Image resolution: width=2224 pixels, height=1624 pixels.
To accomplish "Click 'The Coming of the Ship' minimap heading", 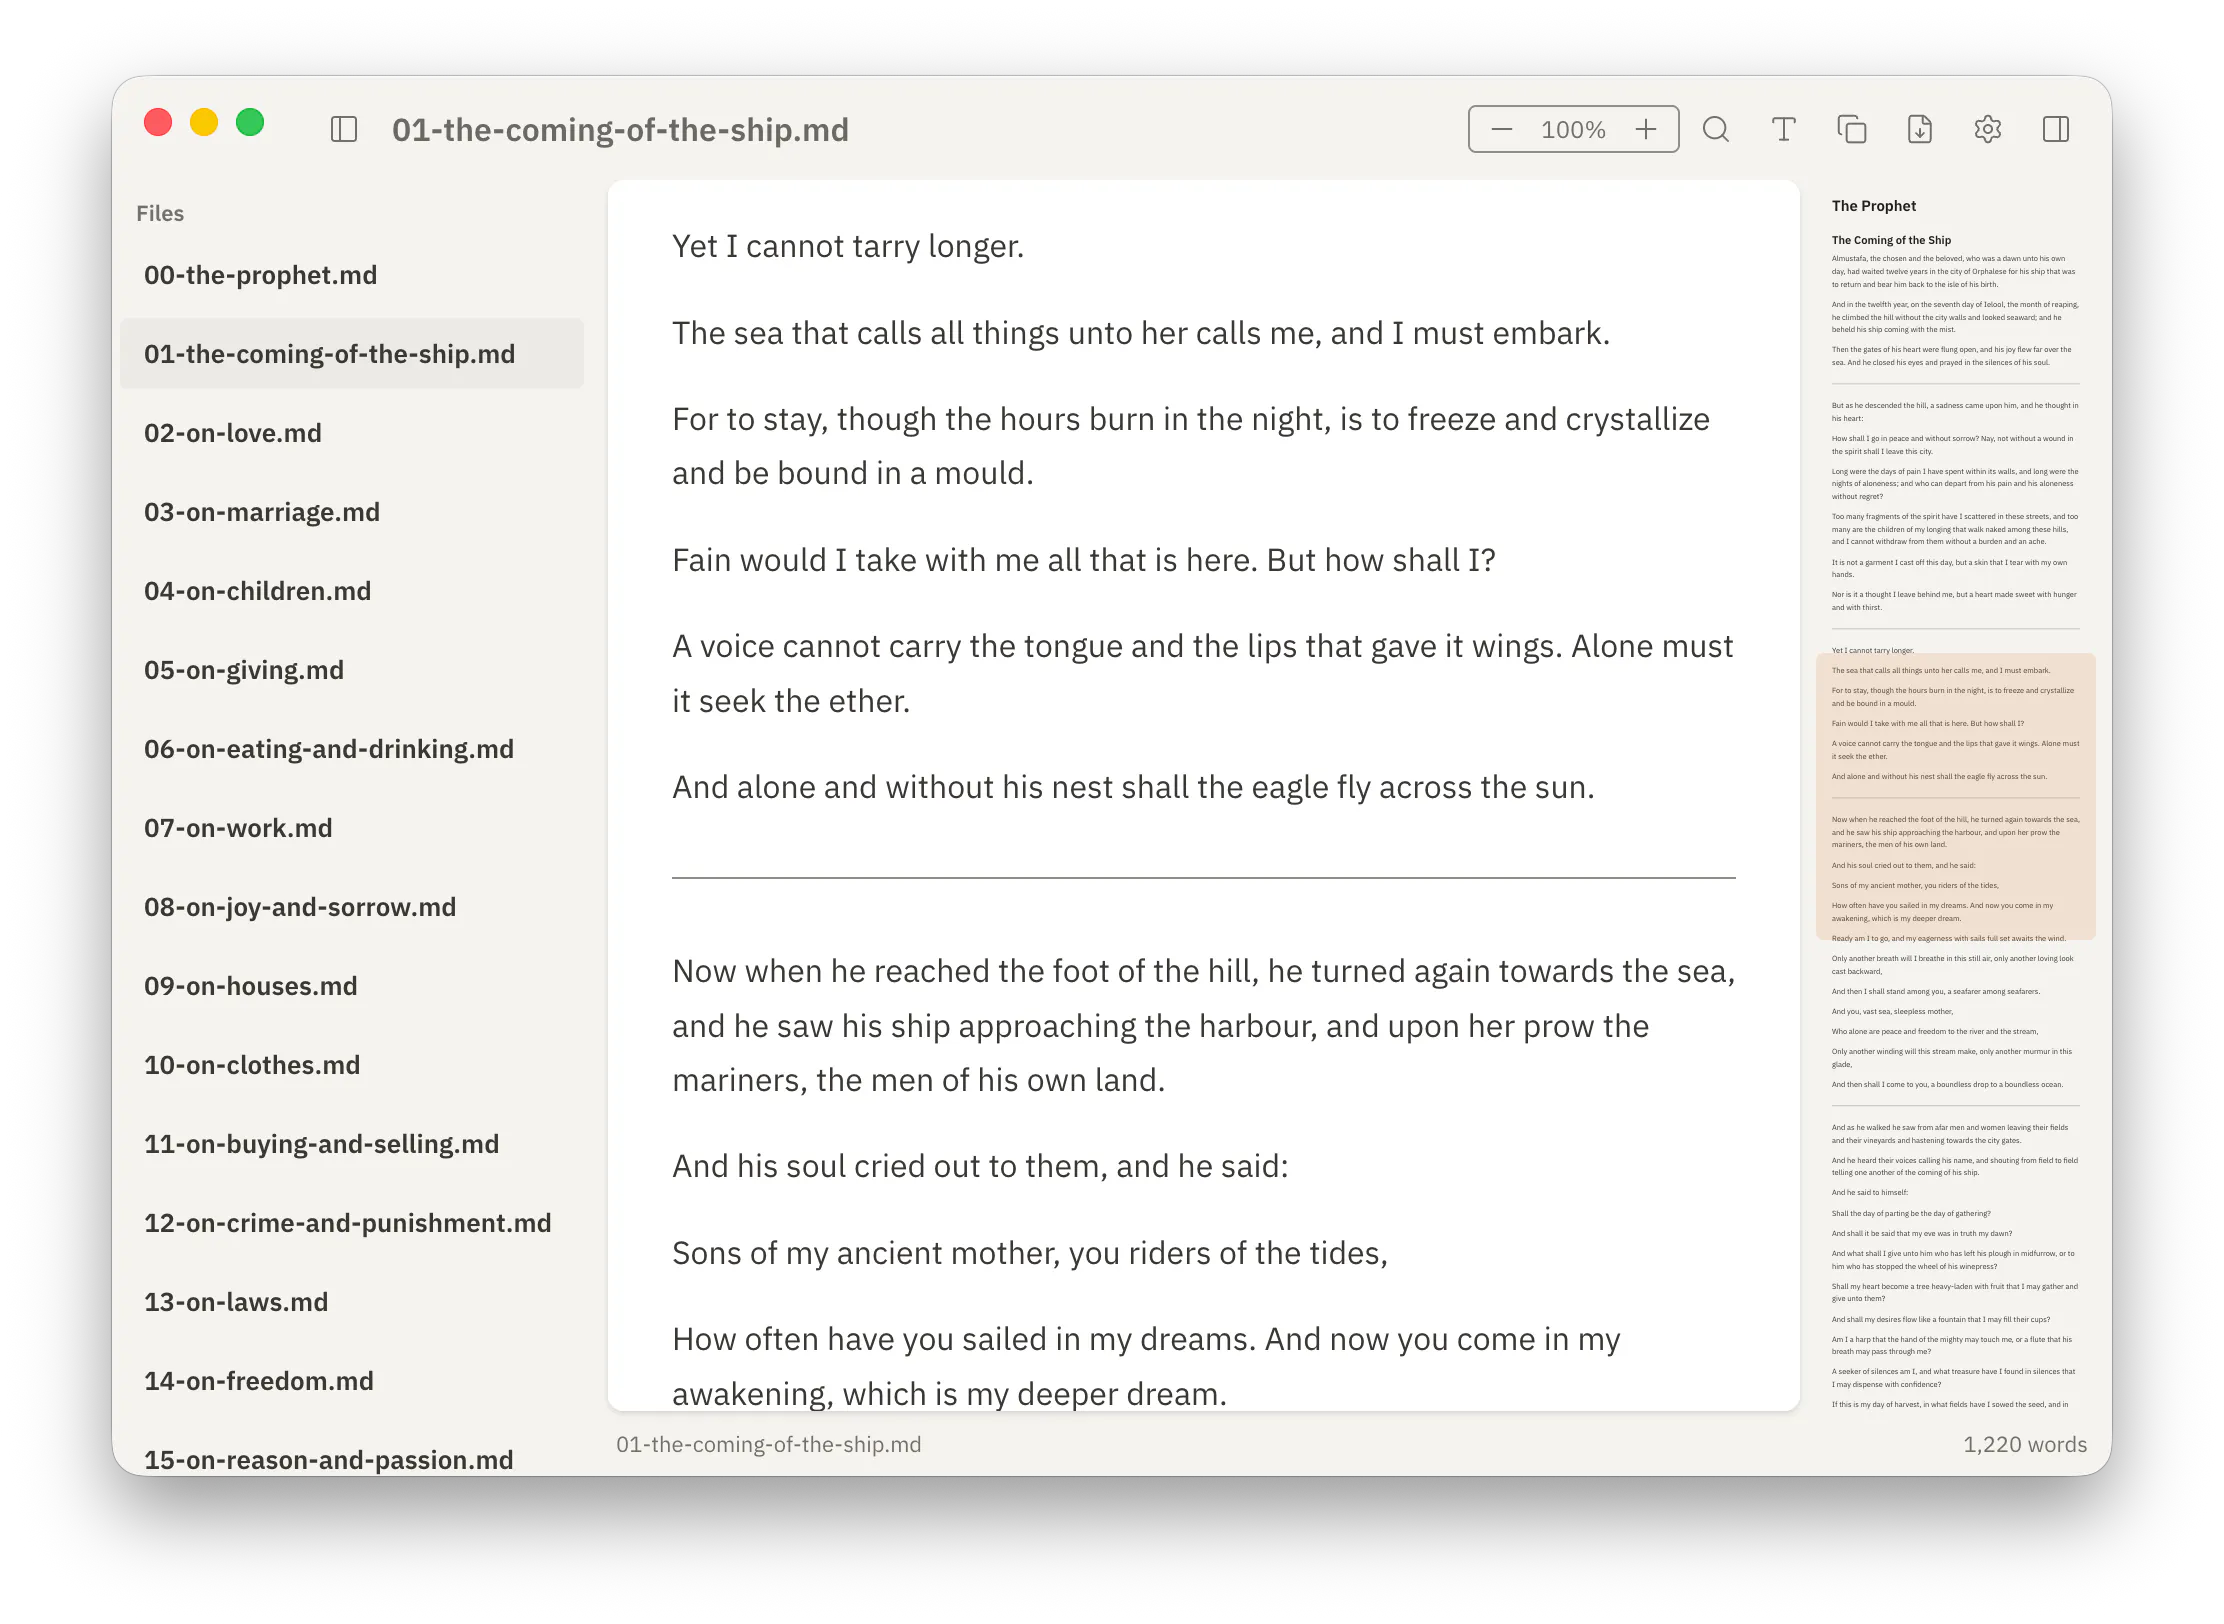I will (x=1891, y=240).
